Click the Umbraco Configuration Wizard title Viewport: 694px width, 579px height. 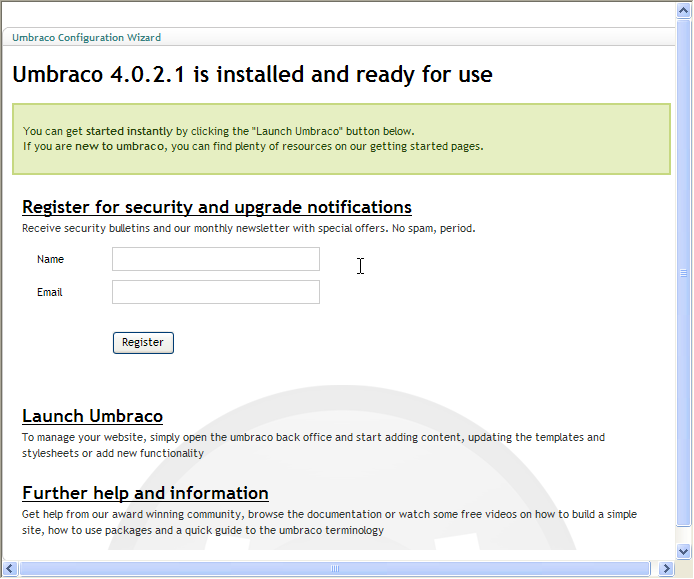coord(86,38)
